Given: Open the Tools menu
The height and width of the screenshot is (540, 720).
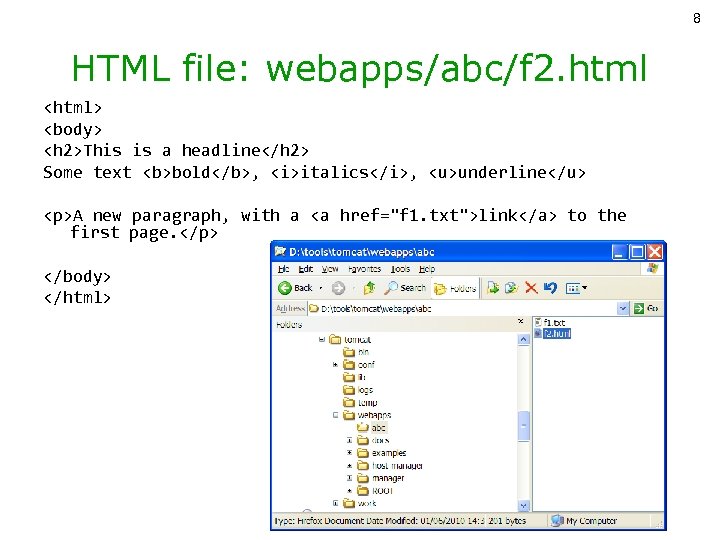Looking at the screenshot, I should tap(400, 269).
